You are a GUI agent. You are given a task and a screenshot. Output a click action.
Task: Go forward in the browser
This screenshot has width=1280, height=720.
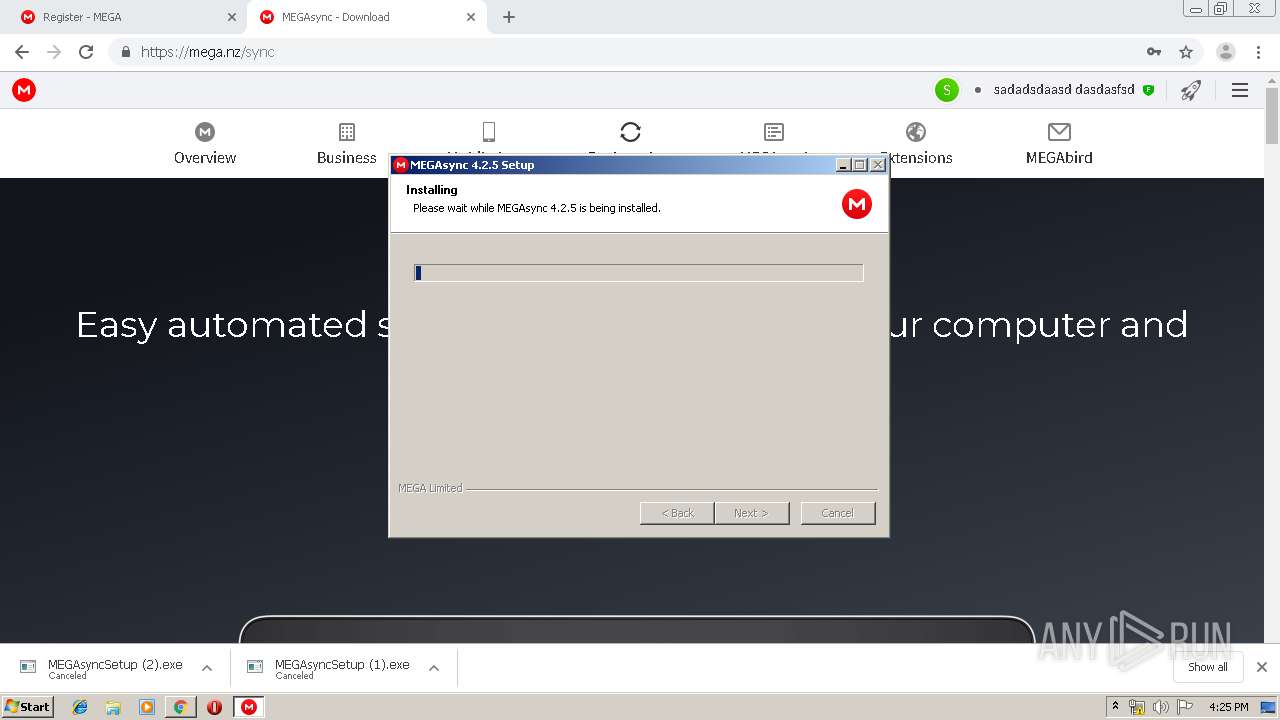(54, 52)
